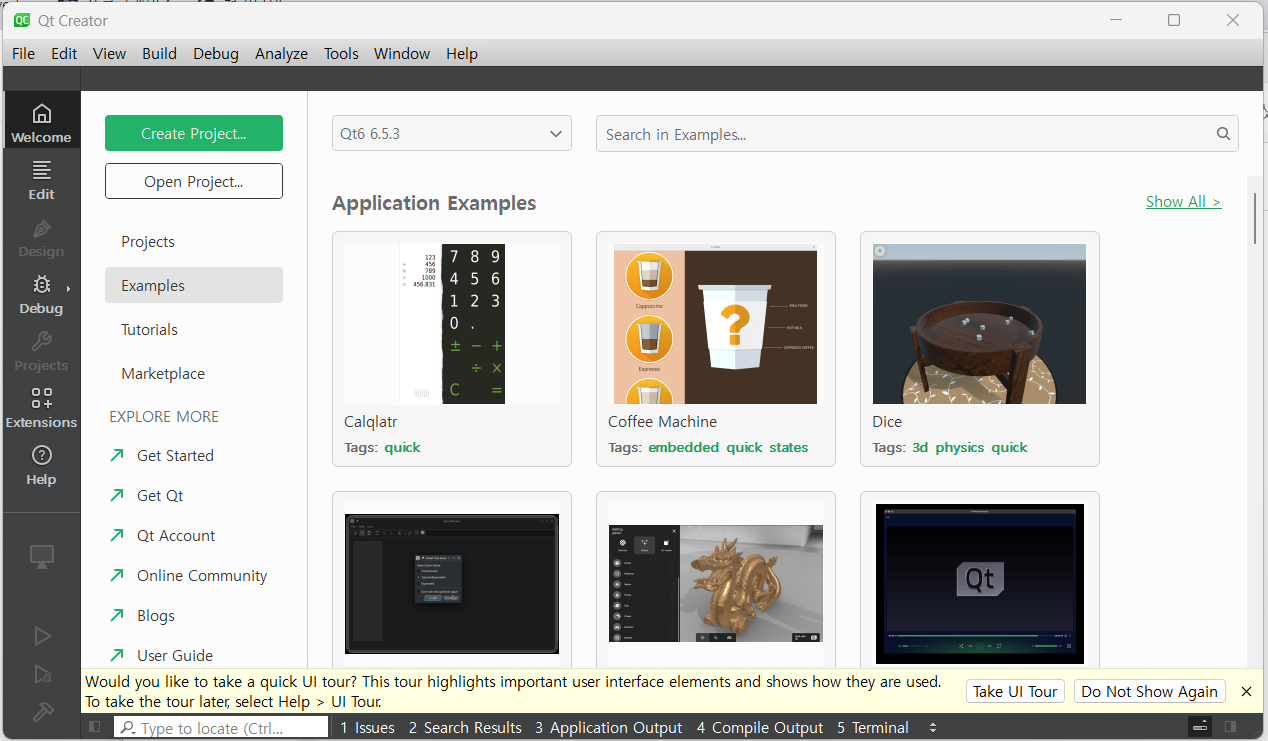The image size is (1268, 741).
Task: Open the Dice example thumbnail
Action: [980, 324]
